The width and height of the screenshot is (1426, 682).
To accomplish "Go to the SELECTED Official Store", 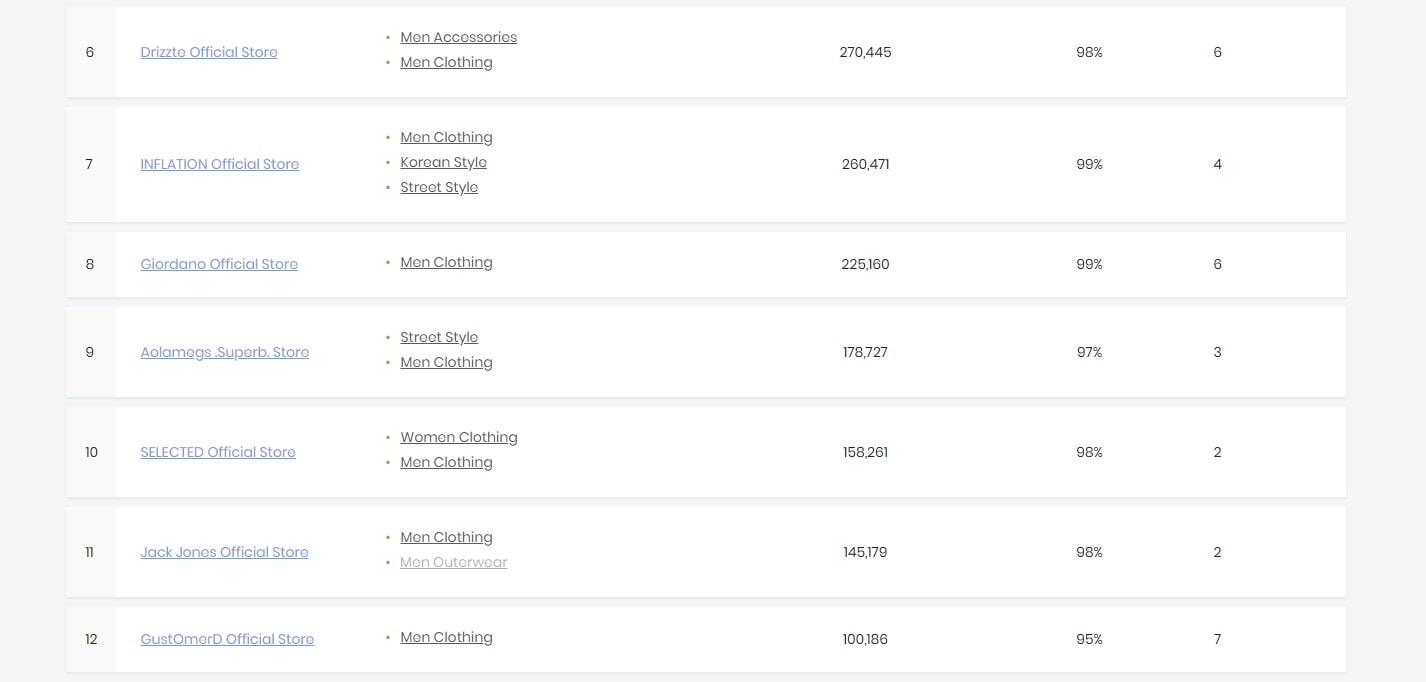I will tap(218, 452).
